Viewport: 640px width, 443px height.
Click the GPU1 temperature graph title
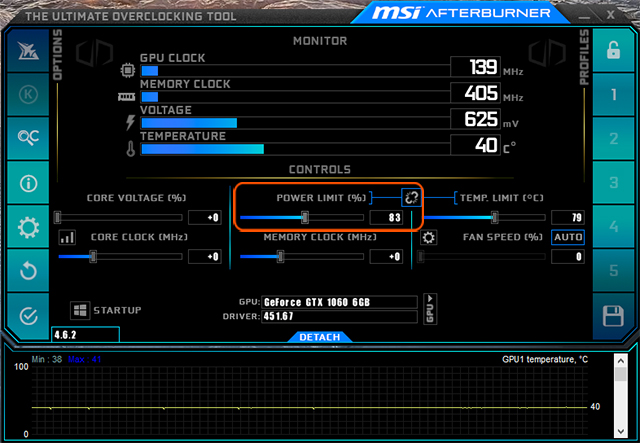click(545, 360)
